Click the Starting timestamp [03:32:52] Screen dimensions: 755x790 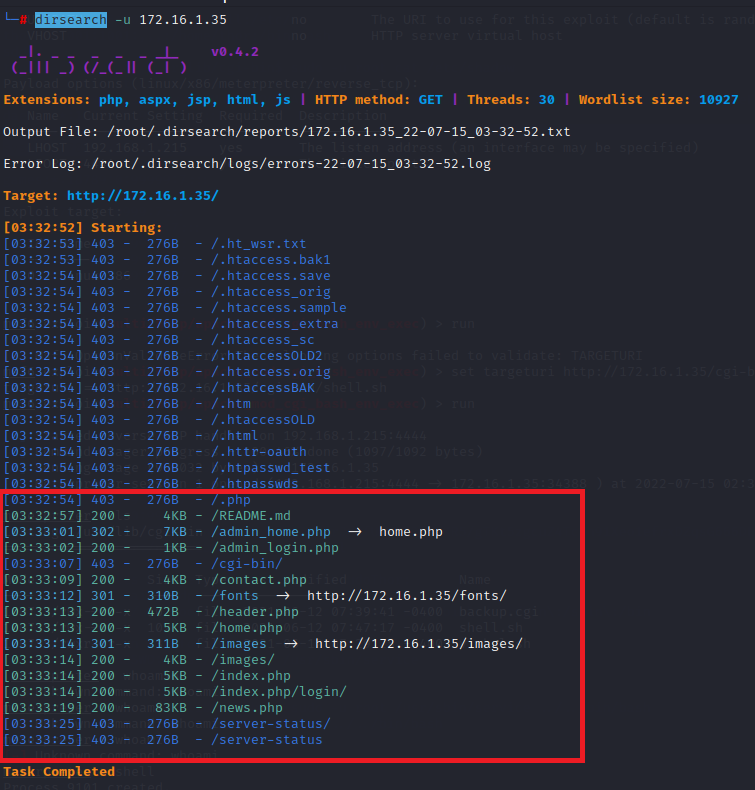tap(43, 228)
